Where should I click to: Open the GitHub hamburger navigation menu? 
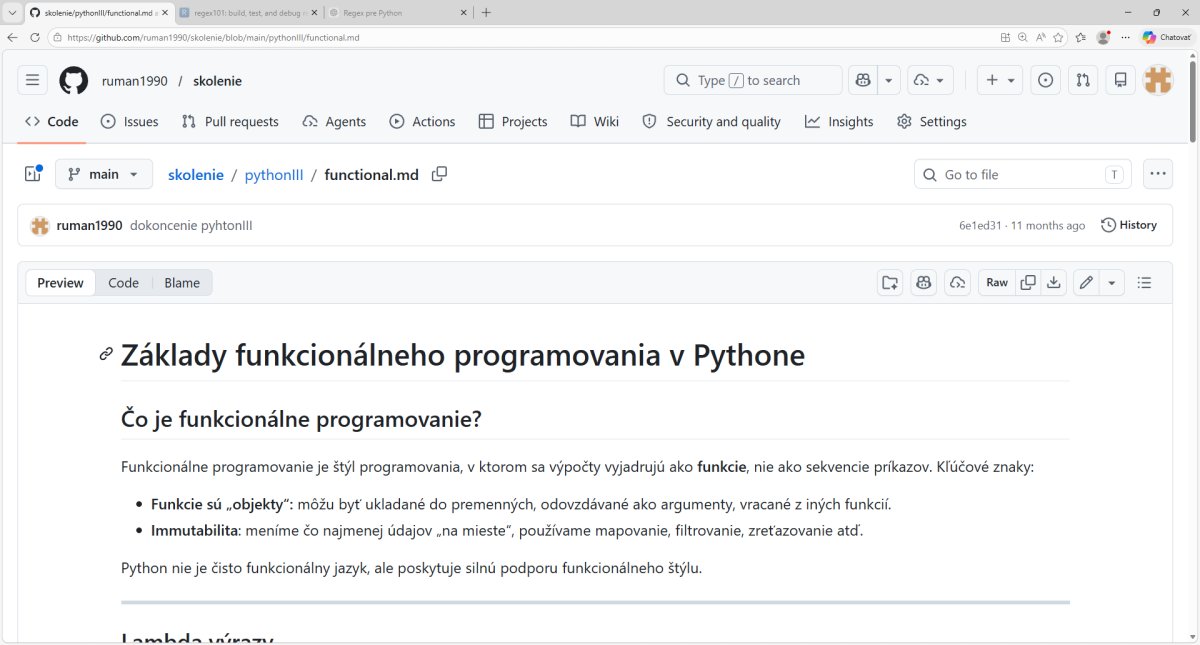(32, 80)
